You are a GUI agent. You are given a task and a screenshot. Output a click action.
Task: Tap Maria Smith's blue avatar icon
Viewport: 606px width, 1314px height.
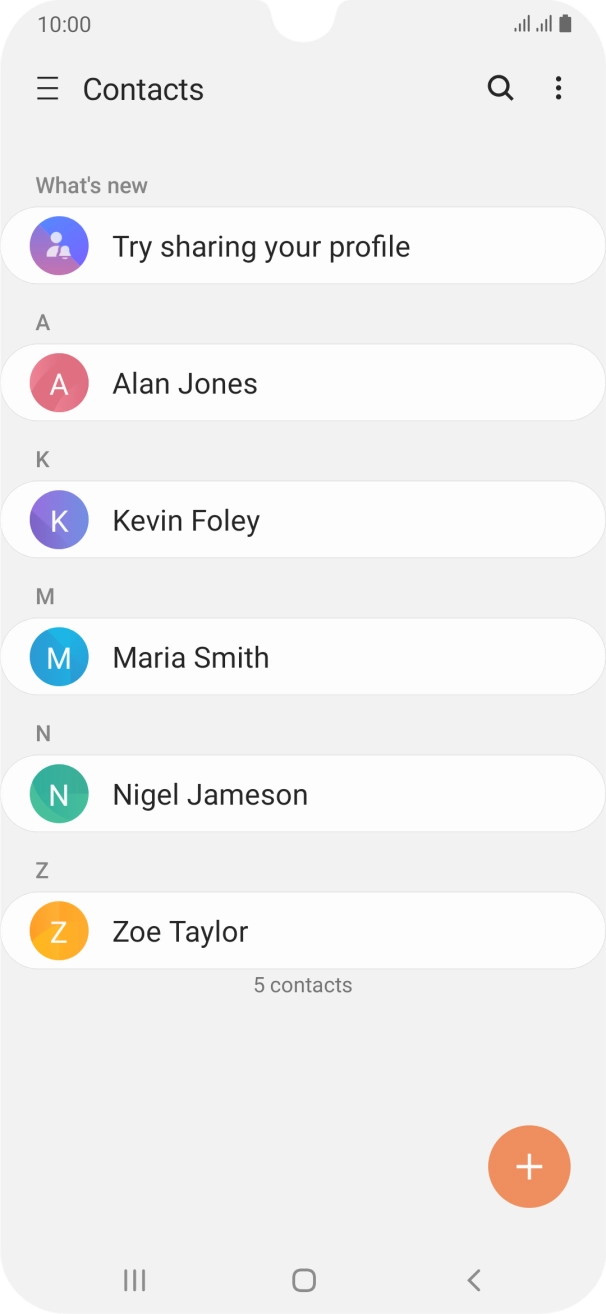point(57,656)
